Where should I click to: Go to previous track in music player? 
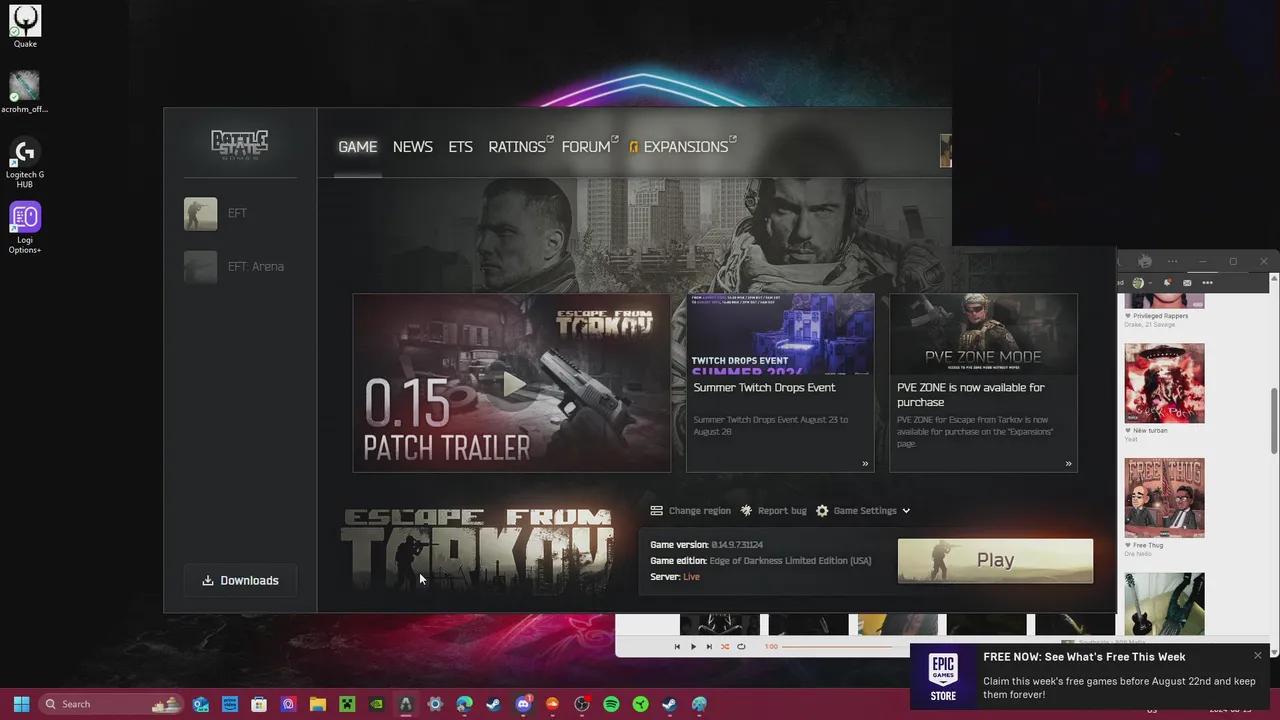pos(677,647)
